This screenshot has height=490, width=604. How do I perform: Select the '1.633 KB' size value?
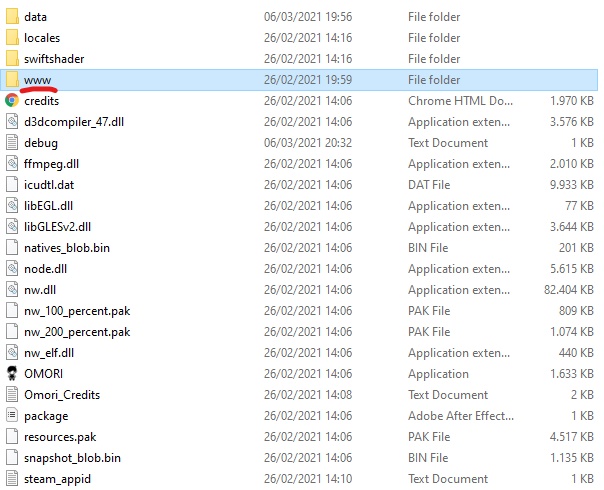572,374
